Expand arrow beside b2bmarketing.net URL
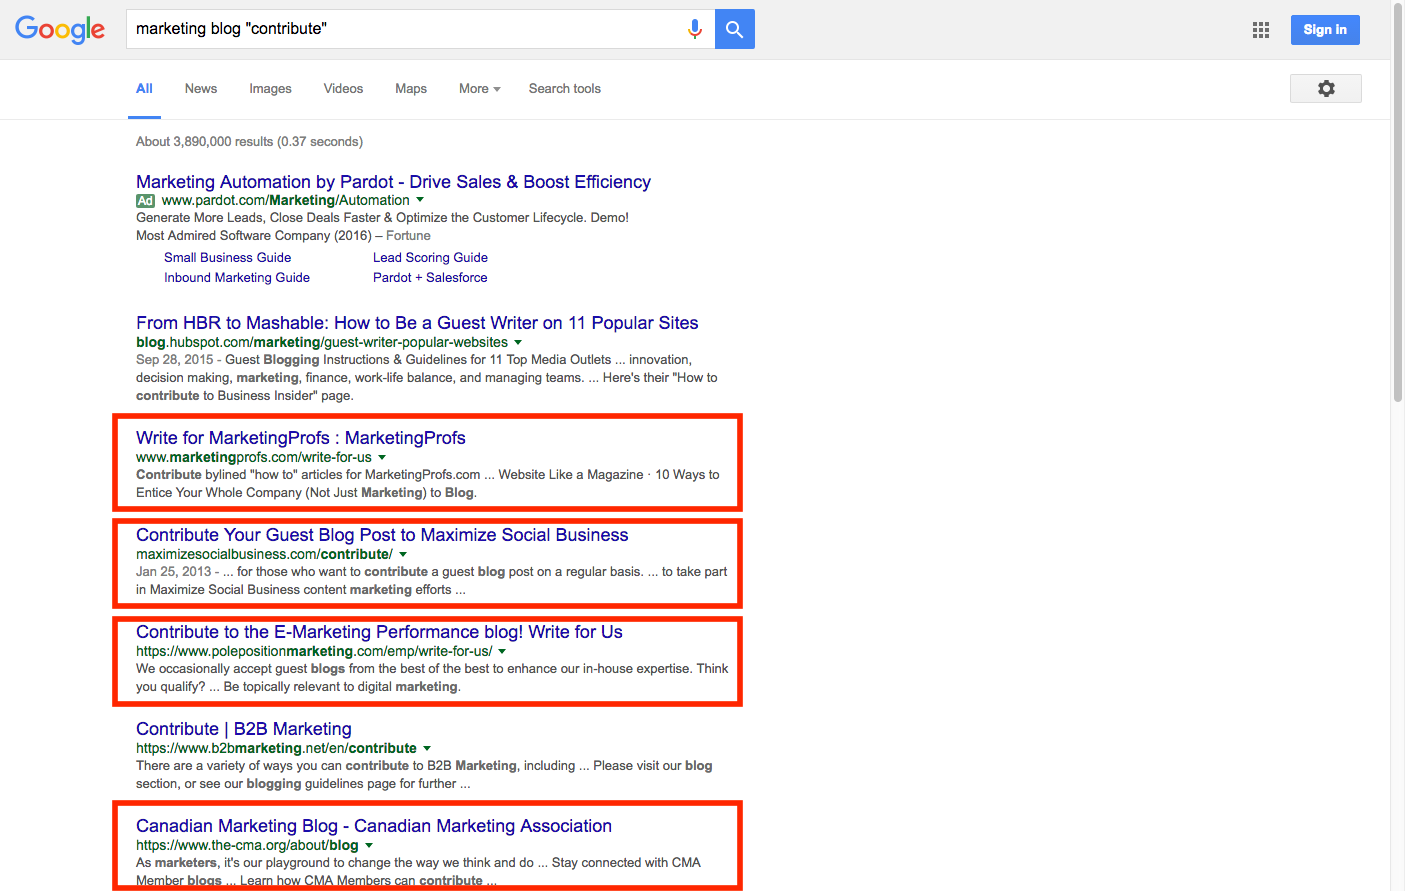 (427, 748)
